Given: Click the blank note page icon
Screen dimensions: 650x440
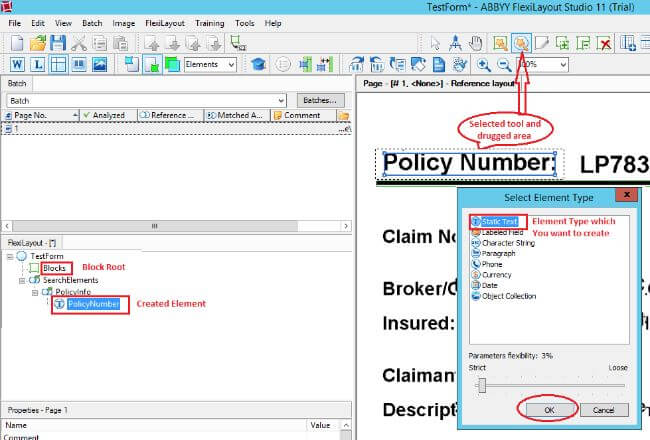Looking at the screenshot, I should click(541, 43).
